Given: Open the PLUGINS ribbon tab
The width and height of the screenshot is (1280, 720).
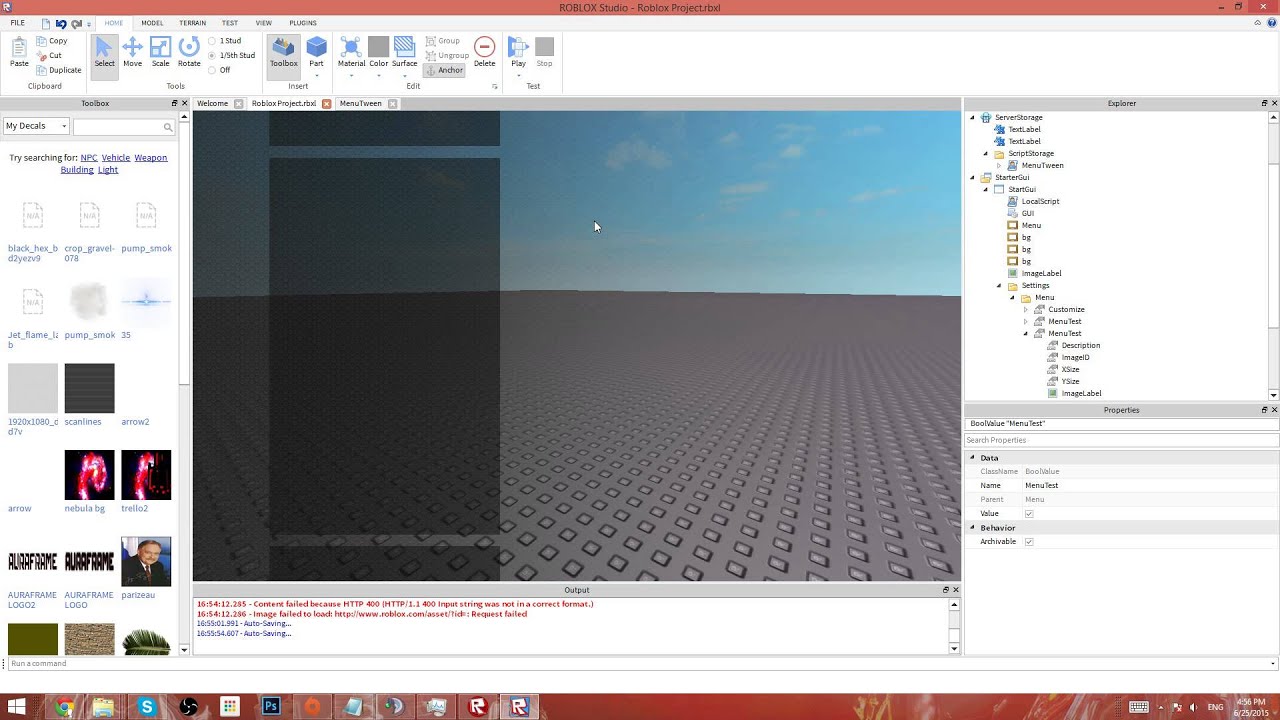Looking at the screenshot, I should tap(303, 23).
